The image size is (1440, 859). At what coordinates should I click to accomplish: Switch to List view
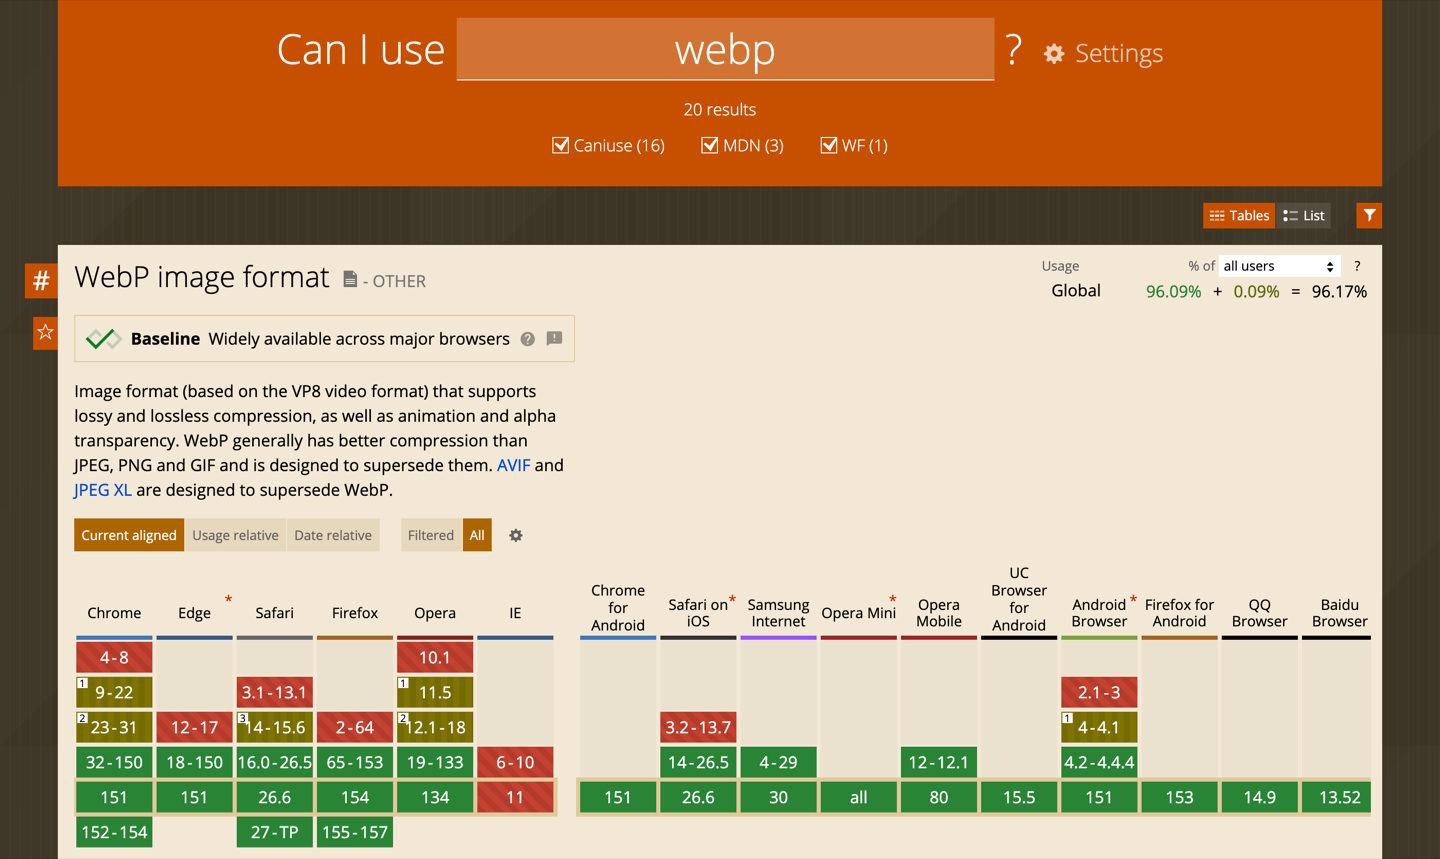pyautogui.click(x=1304, y=215)
